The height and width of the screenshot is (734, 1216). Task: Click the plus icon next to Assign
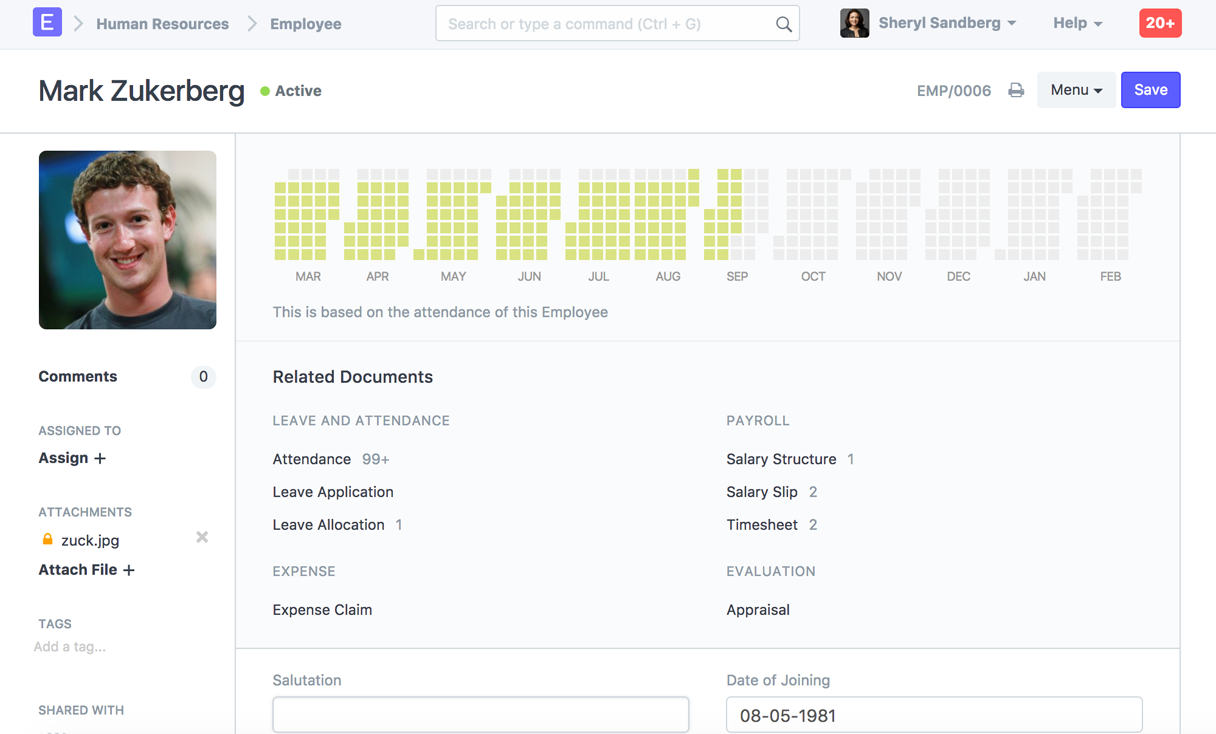click(x=100, y=458)
